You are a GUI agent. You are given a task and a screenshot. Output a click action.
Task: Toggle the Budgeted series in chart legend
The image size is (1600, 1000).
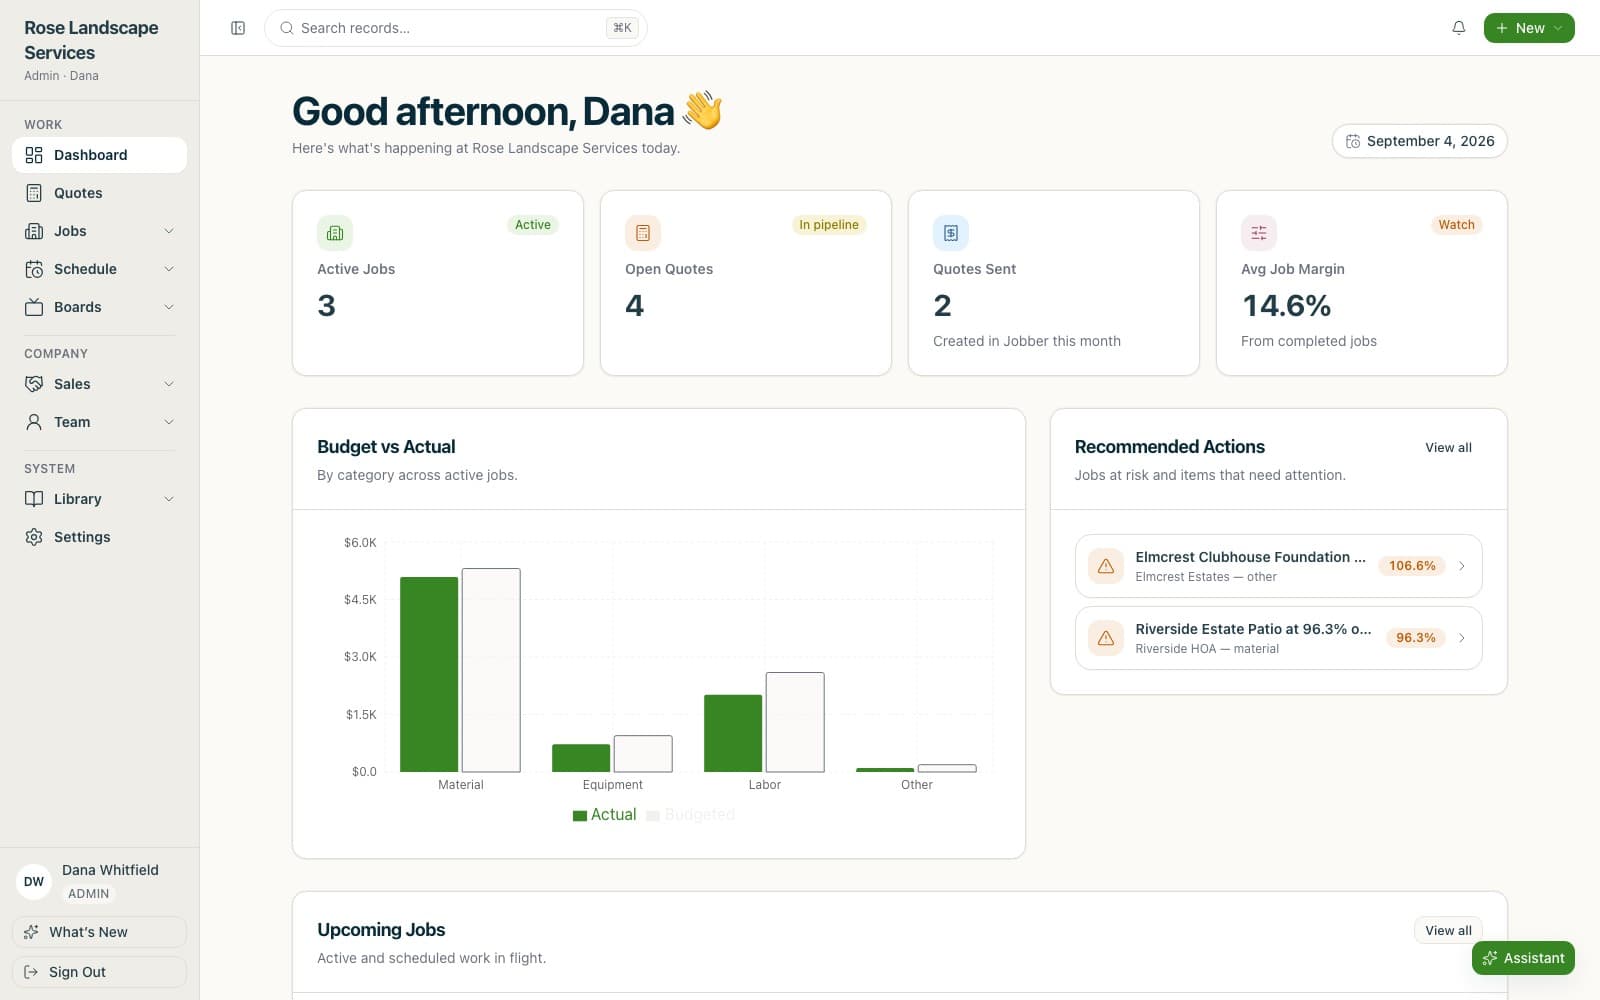(691, 815)
